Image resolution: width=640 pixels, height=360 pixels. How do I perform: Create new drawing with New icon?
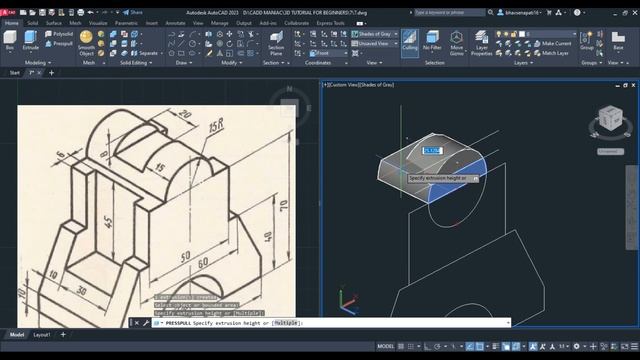(x=23, y=13)
